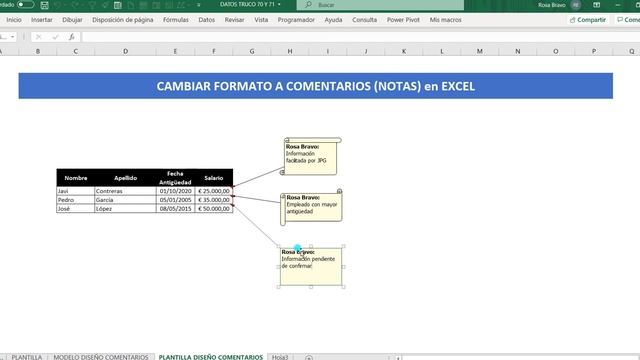Open Rosa Bravo account avatar
The width and height of the screenshot is (640, 360).
pyautogui.click(x=576, y=5)
